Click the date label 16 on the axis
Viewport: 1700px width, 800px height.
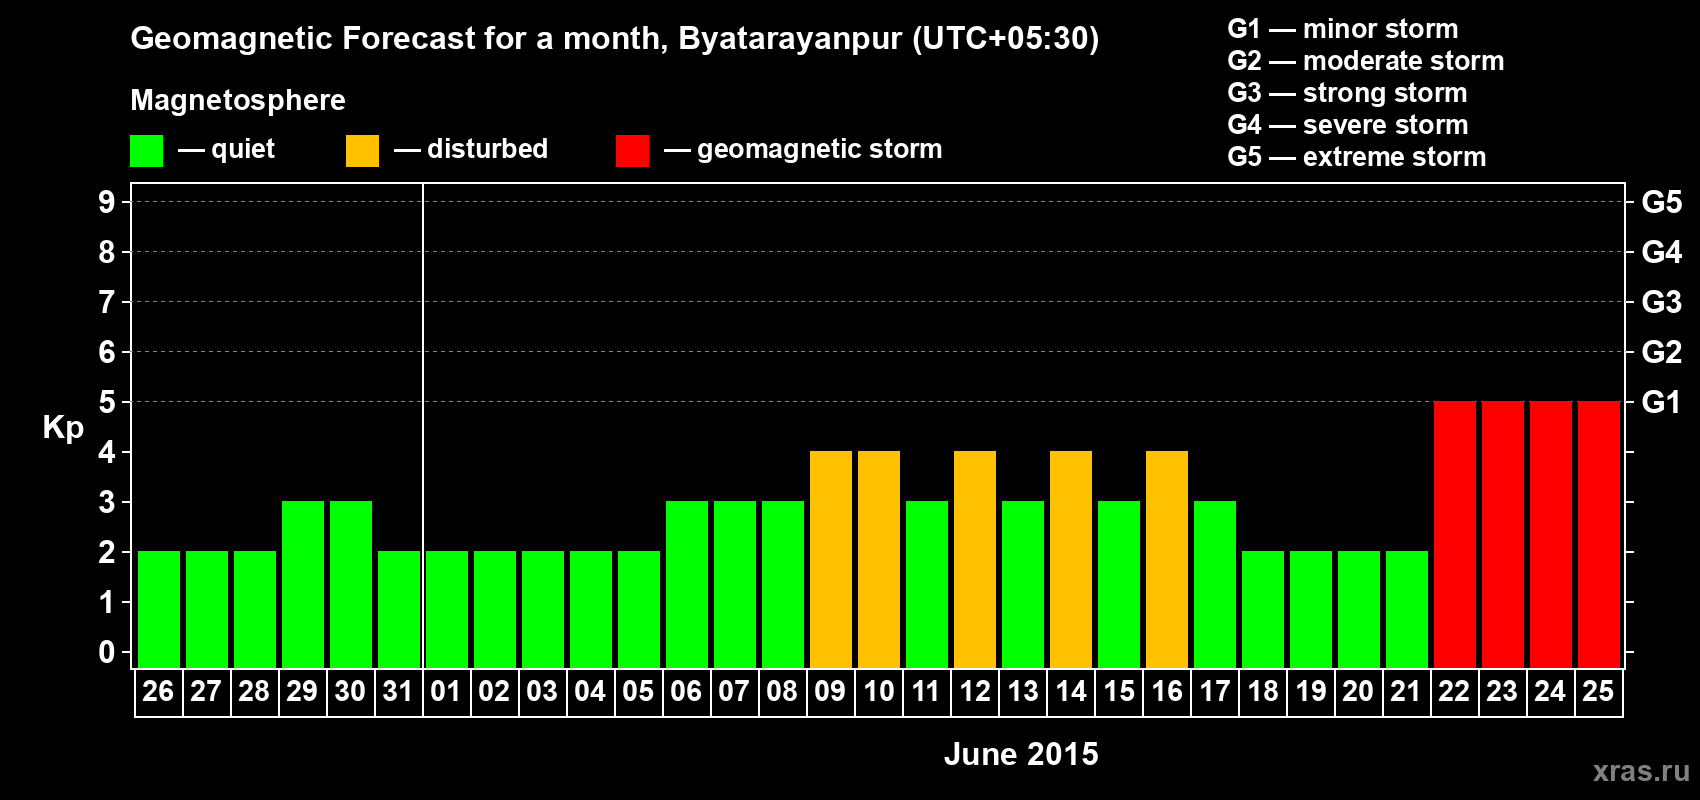(x=1166, y=692)
